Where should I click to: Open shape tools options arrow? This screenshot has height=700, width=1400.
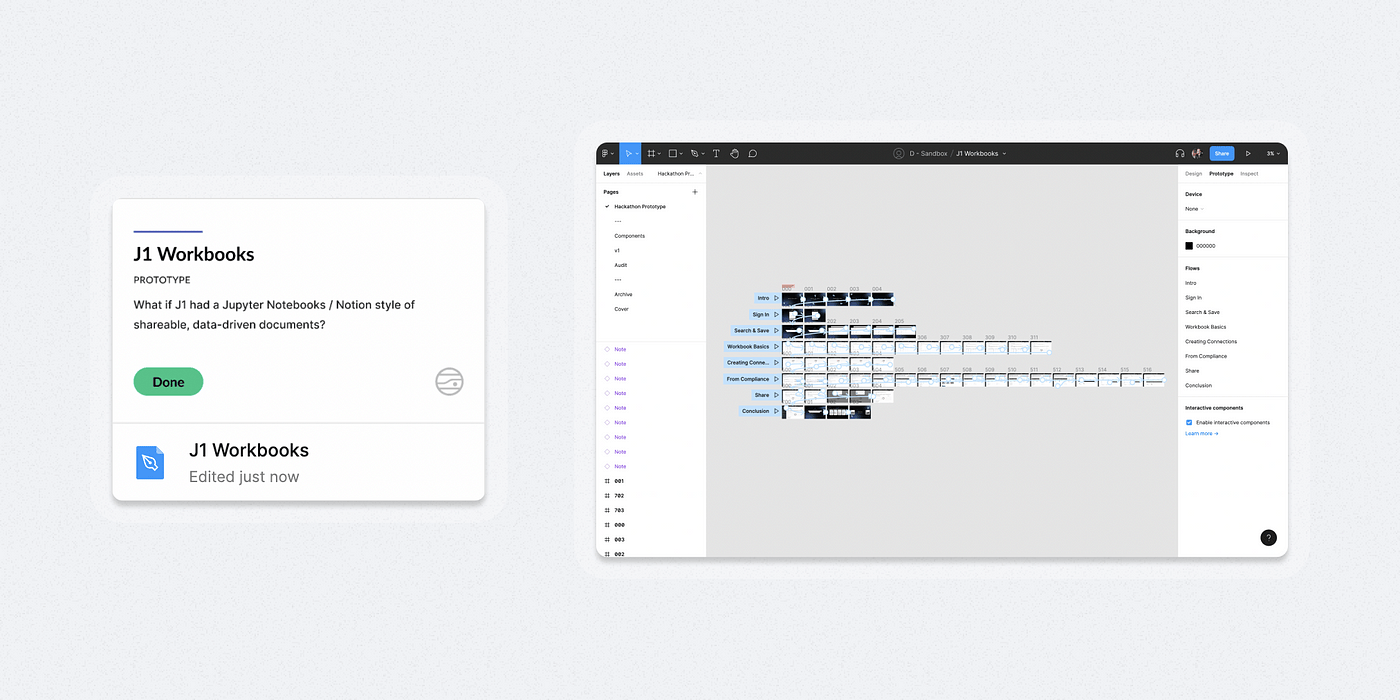pyautogui.click(x=682, y=154)
